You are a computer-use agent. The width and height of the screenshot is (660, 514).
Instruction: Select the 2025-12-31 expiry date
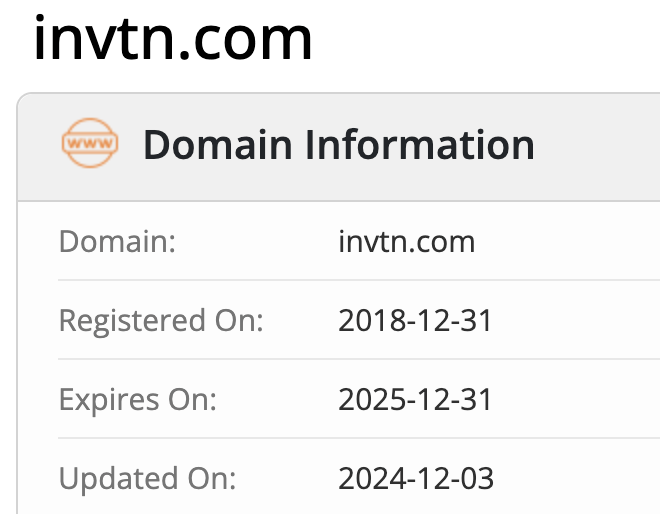[x=415, y=400]
